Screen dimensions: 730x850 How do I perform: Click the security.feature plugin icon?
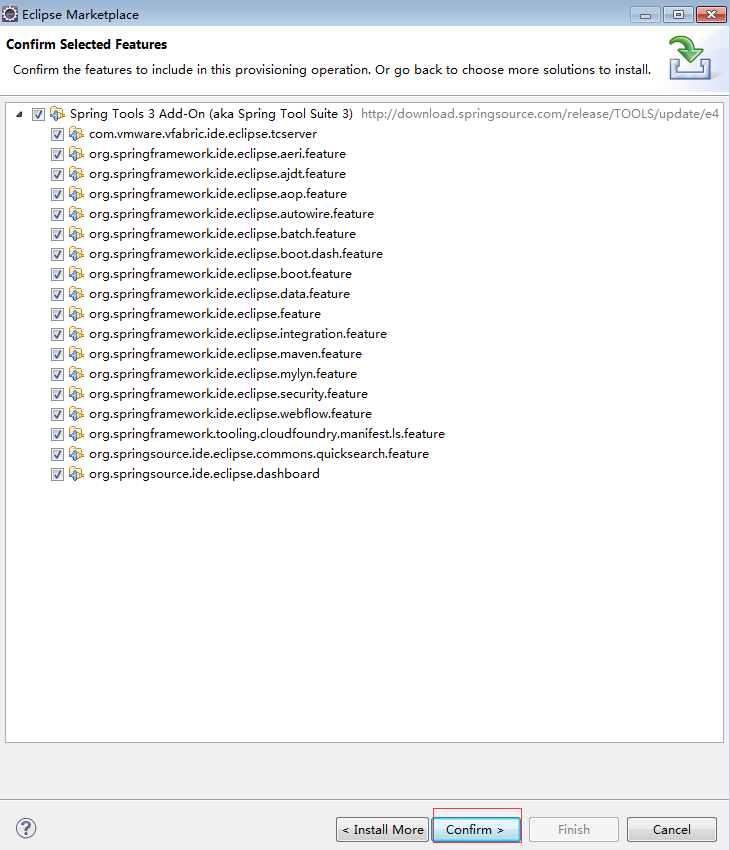tap(76, 394)
